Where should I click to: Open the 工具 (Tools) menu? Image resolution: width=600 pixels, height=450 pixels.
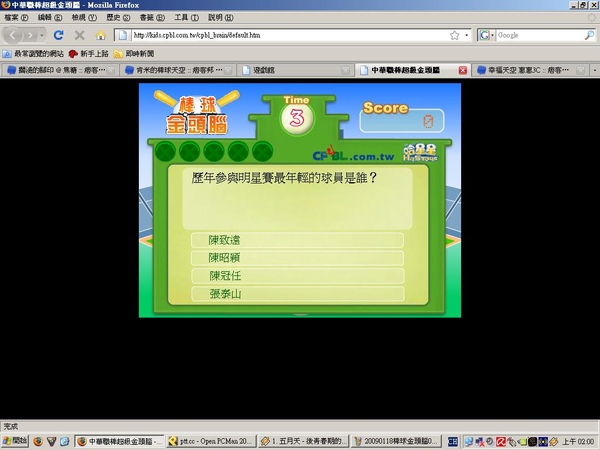[x=186, y=18]
